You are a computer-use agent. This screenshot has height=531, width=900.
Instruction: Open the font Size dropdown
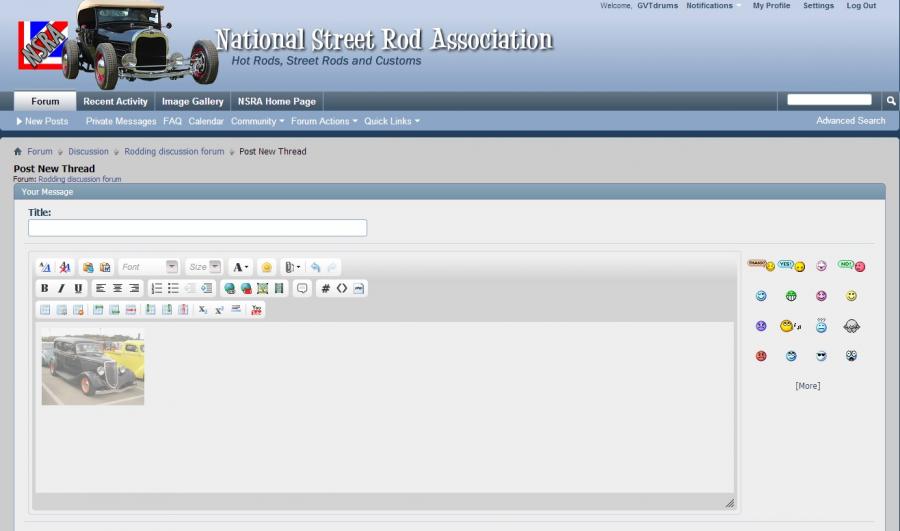click(x=203, y=267)
